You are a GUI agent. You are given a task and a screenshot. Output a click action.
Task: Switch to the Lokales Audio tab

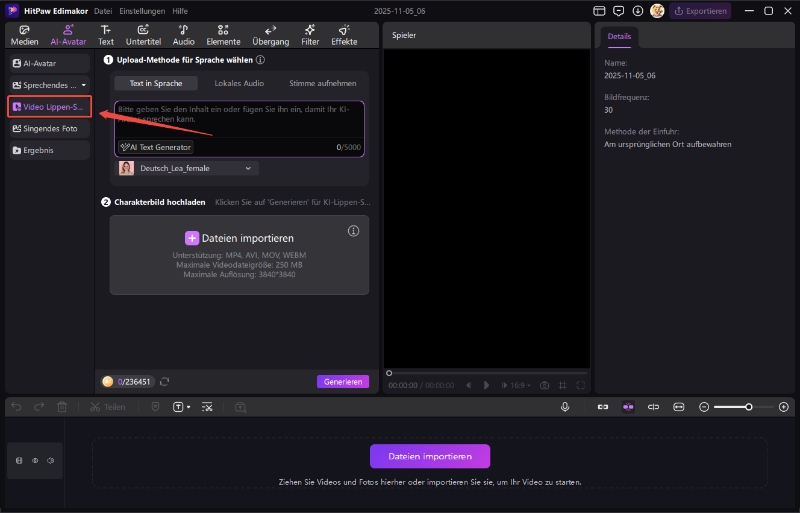click(x=241, y=83)
